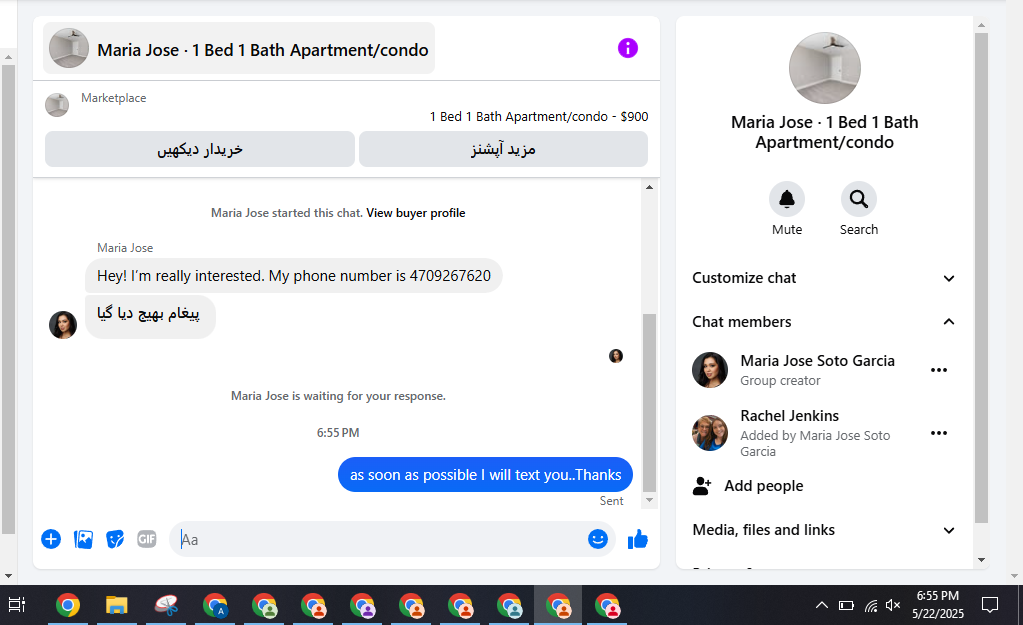This screenshot has width=1023, height=625.
Task: Open the GIF picker
Action: coord(147,539)
